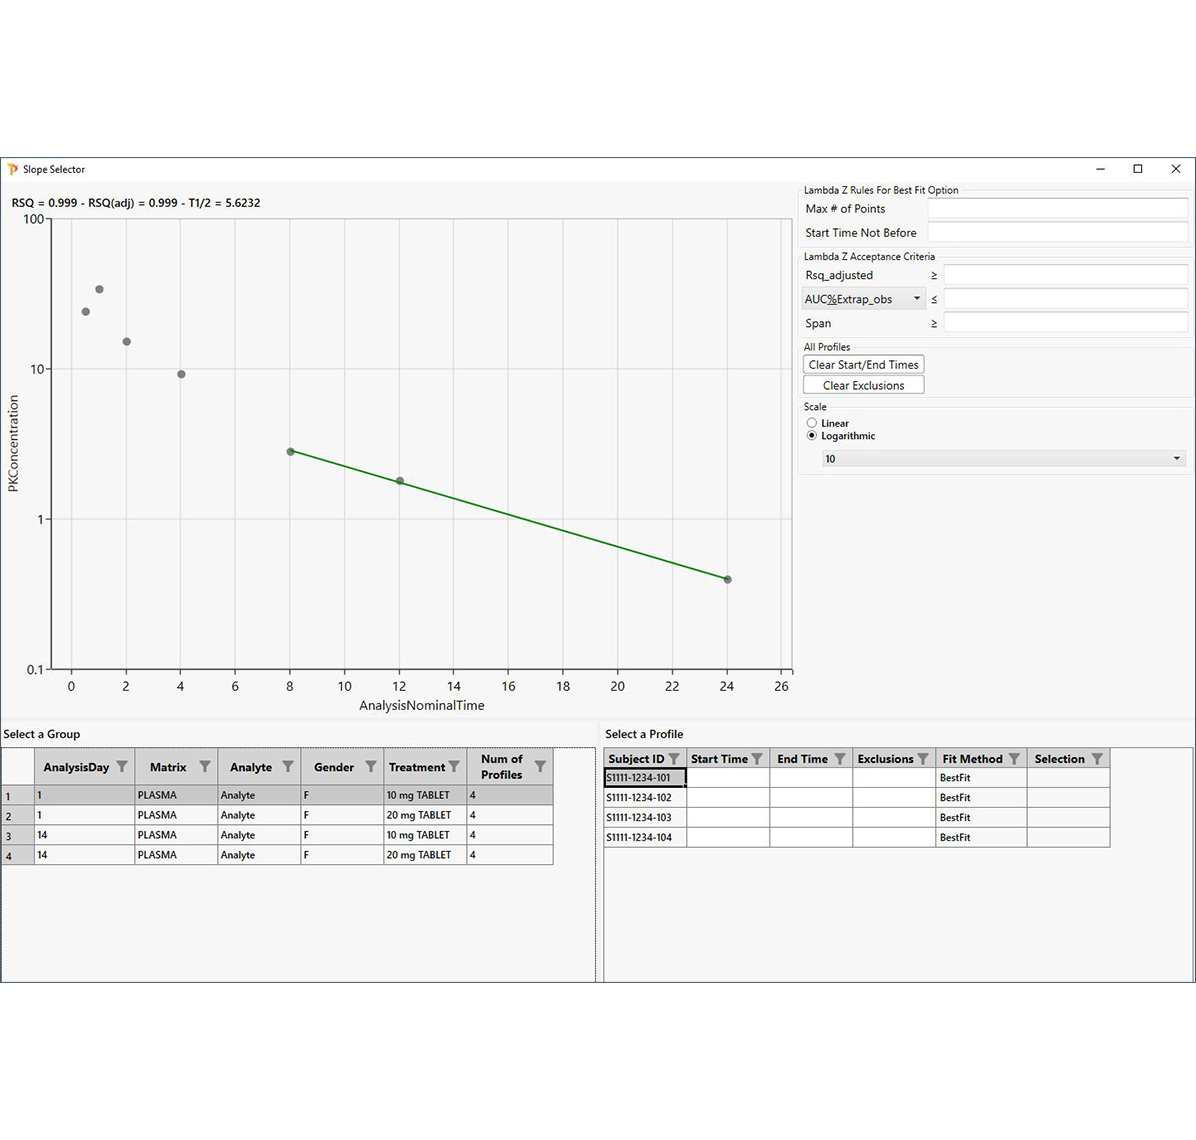Click the AnalysisDay column header
Viewport: 1196px width, 1140px height.
click(x=85, y=766)
